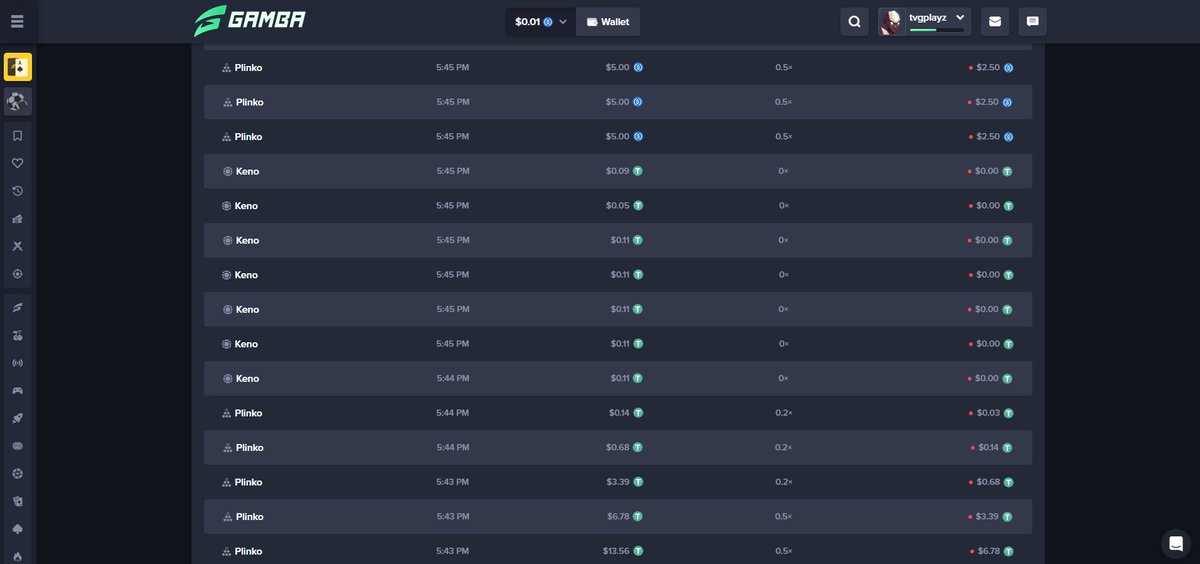Open the Gamba originals lightning icon

coord(18,307)
